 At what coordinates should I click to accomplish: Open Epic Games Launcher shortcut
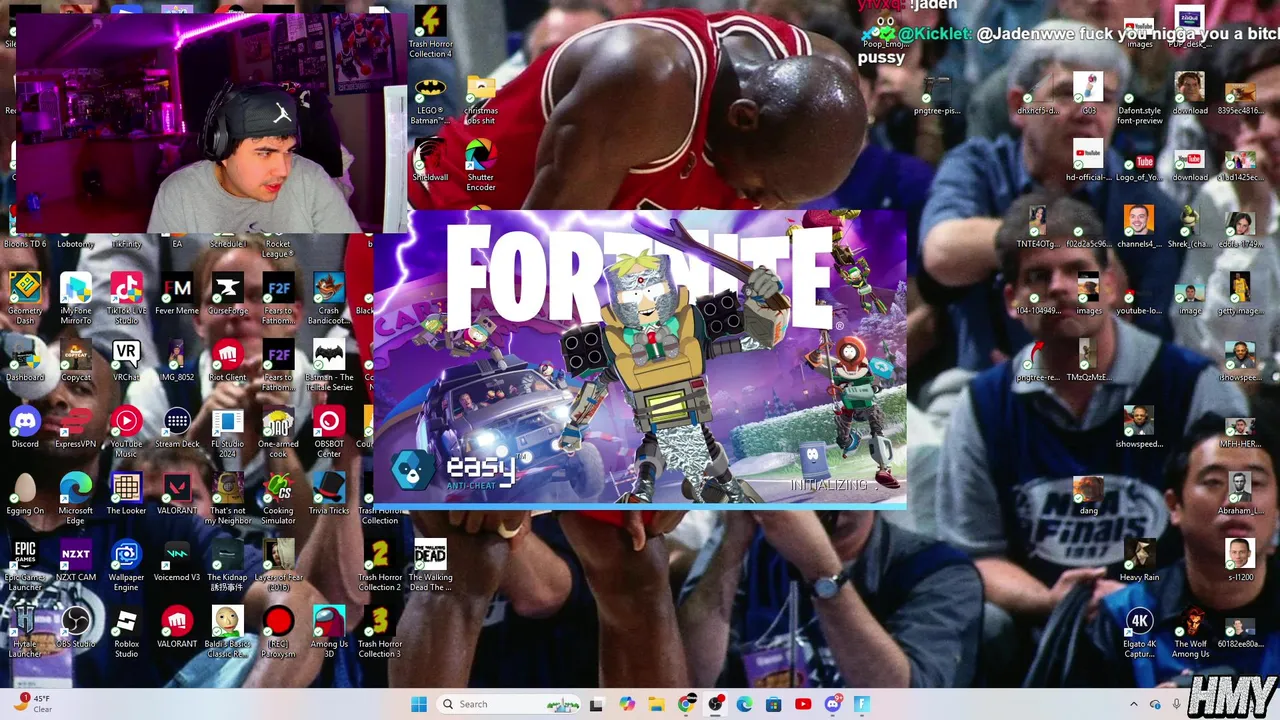(25, 564)
